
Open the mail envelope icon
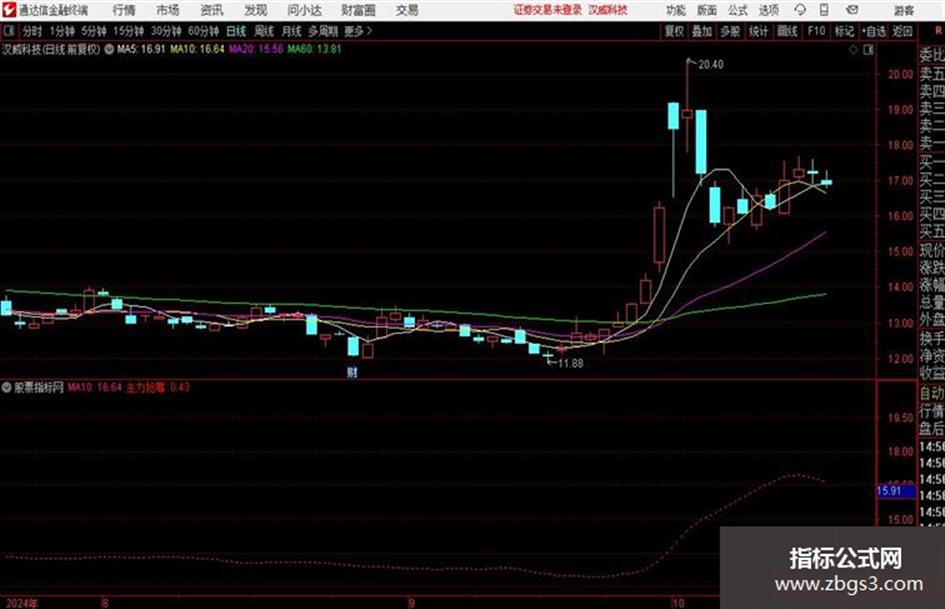(x=852, y=10)
